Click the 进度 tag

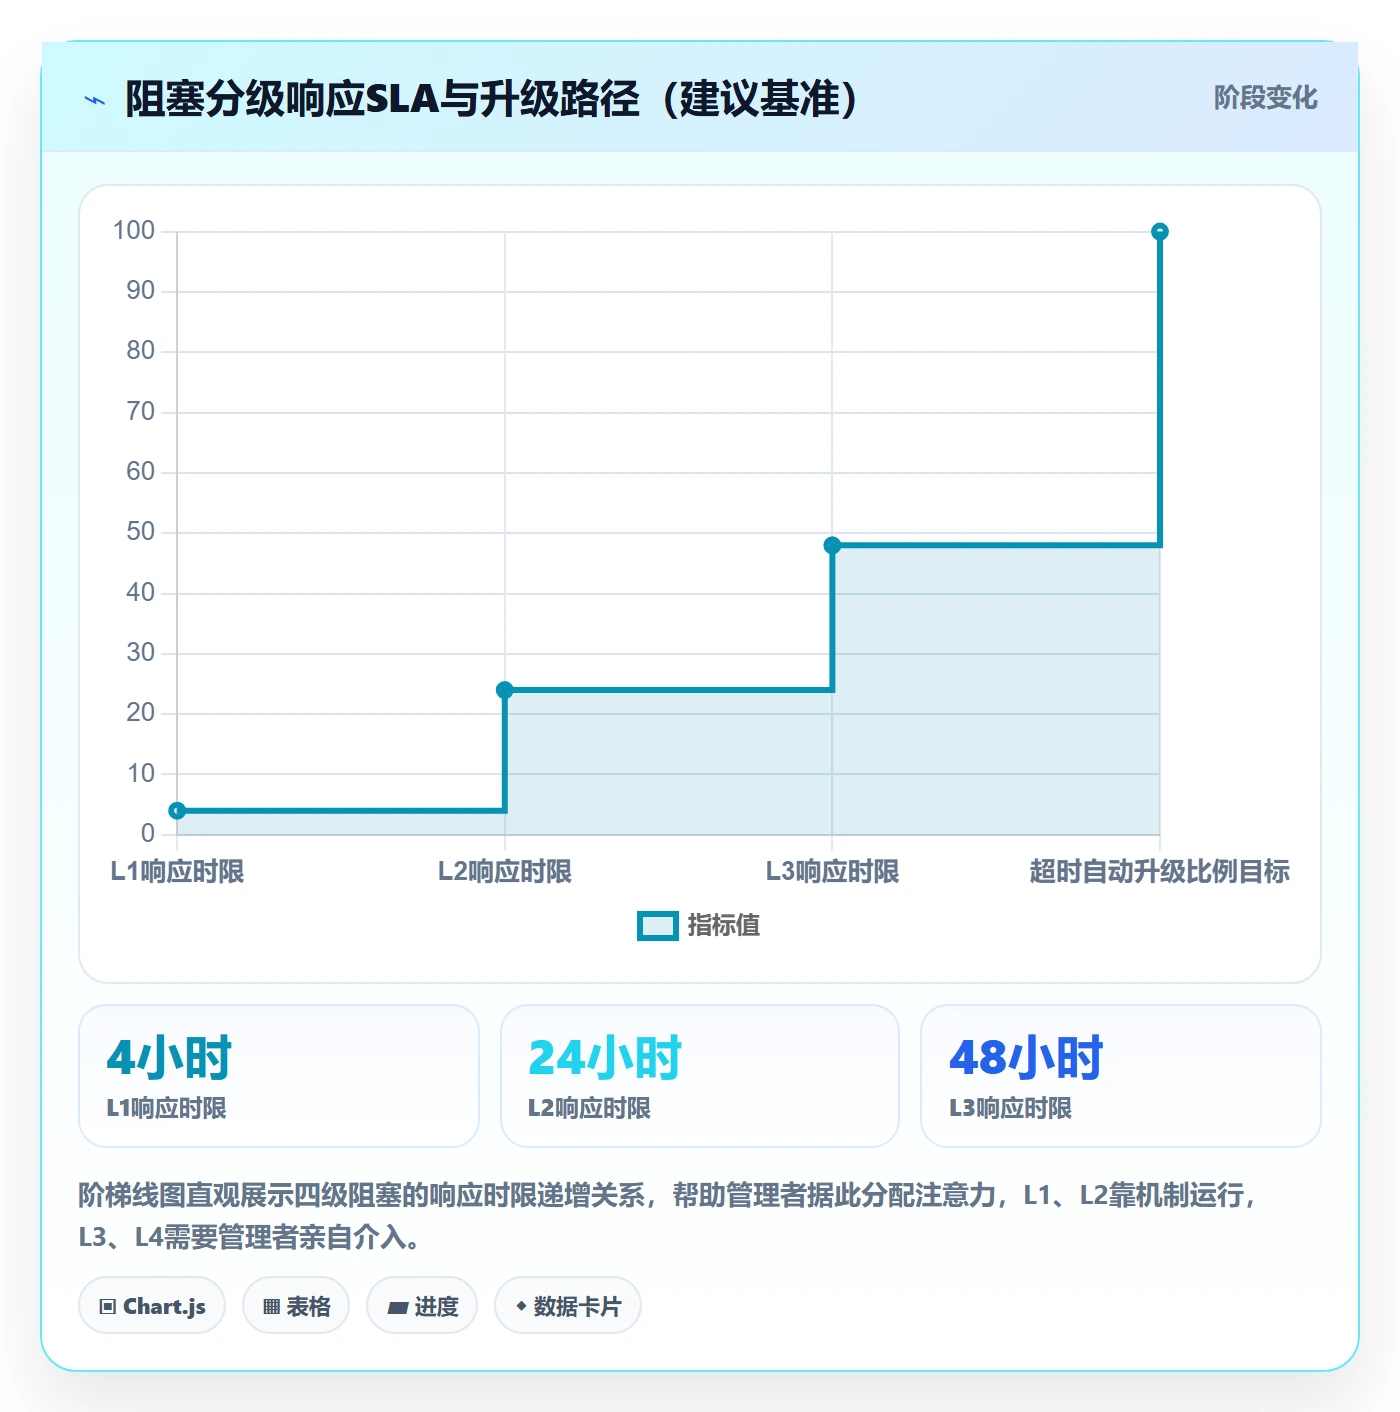coord(422,1306)
